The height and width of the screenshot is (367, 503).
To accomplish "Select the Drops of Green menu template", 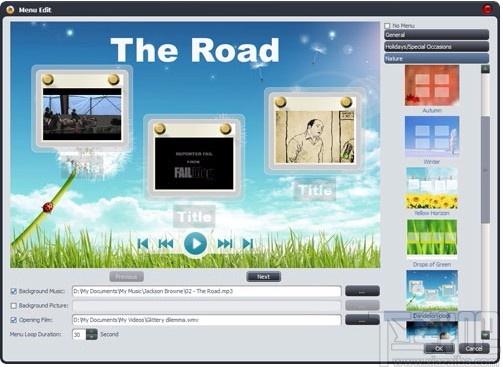I will point(432,239).
